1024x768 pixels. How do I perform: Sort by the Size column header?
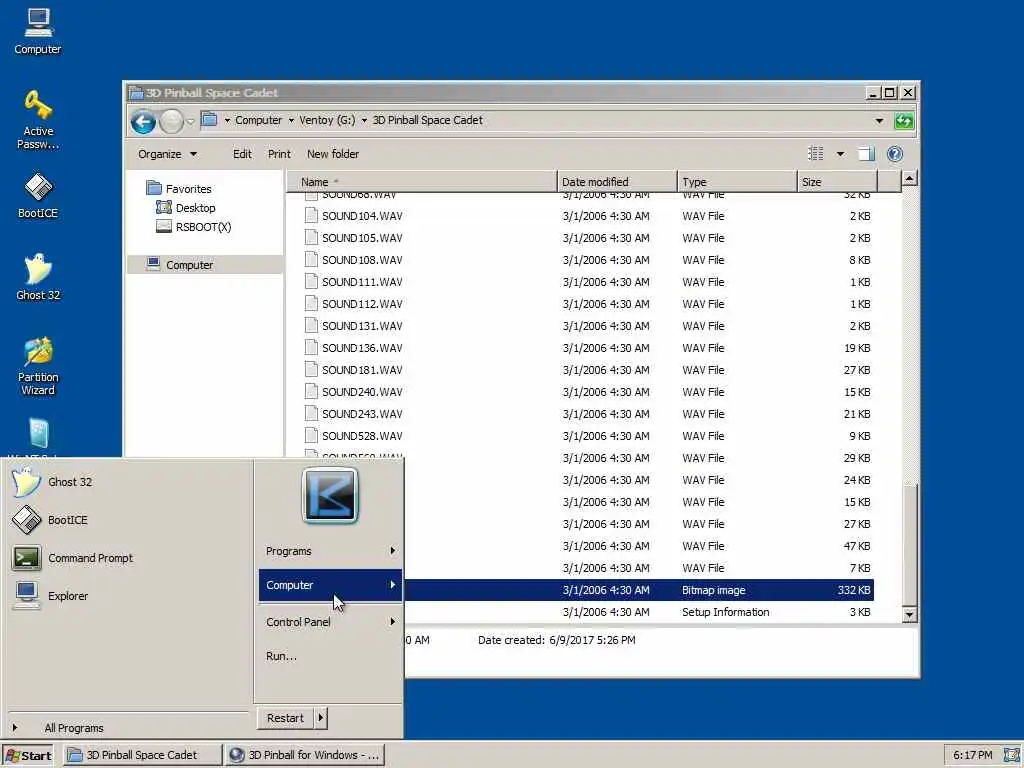837,182
